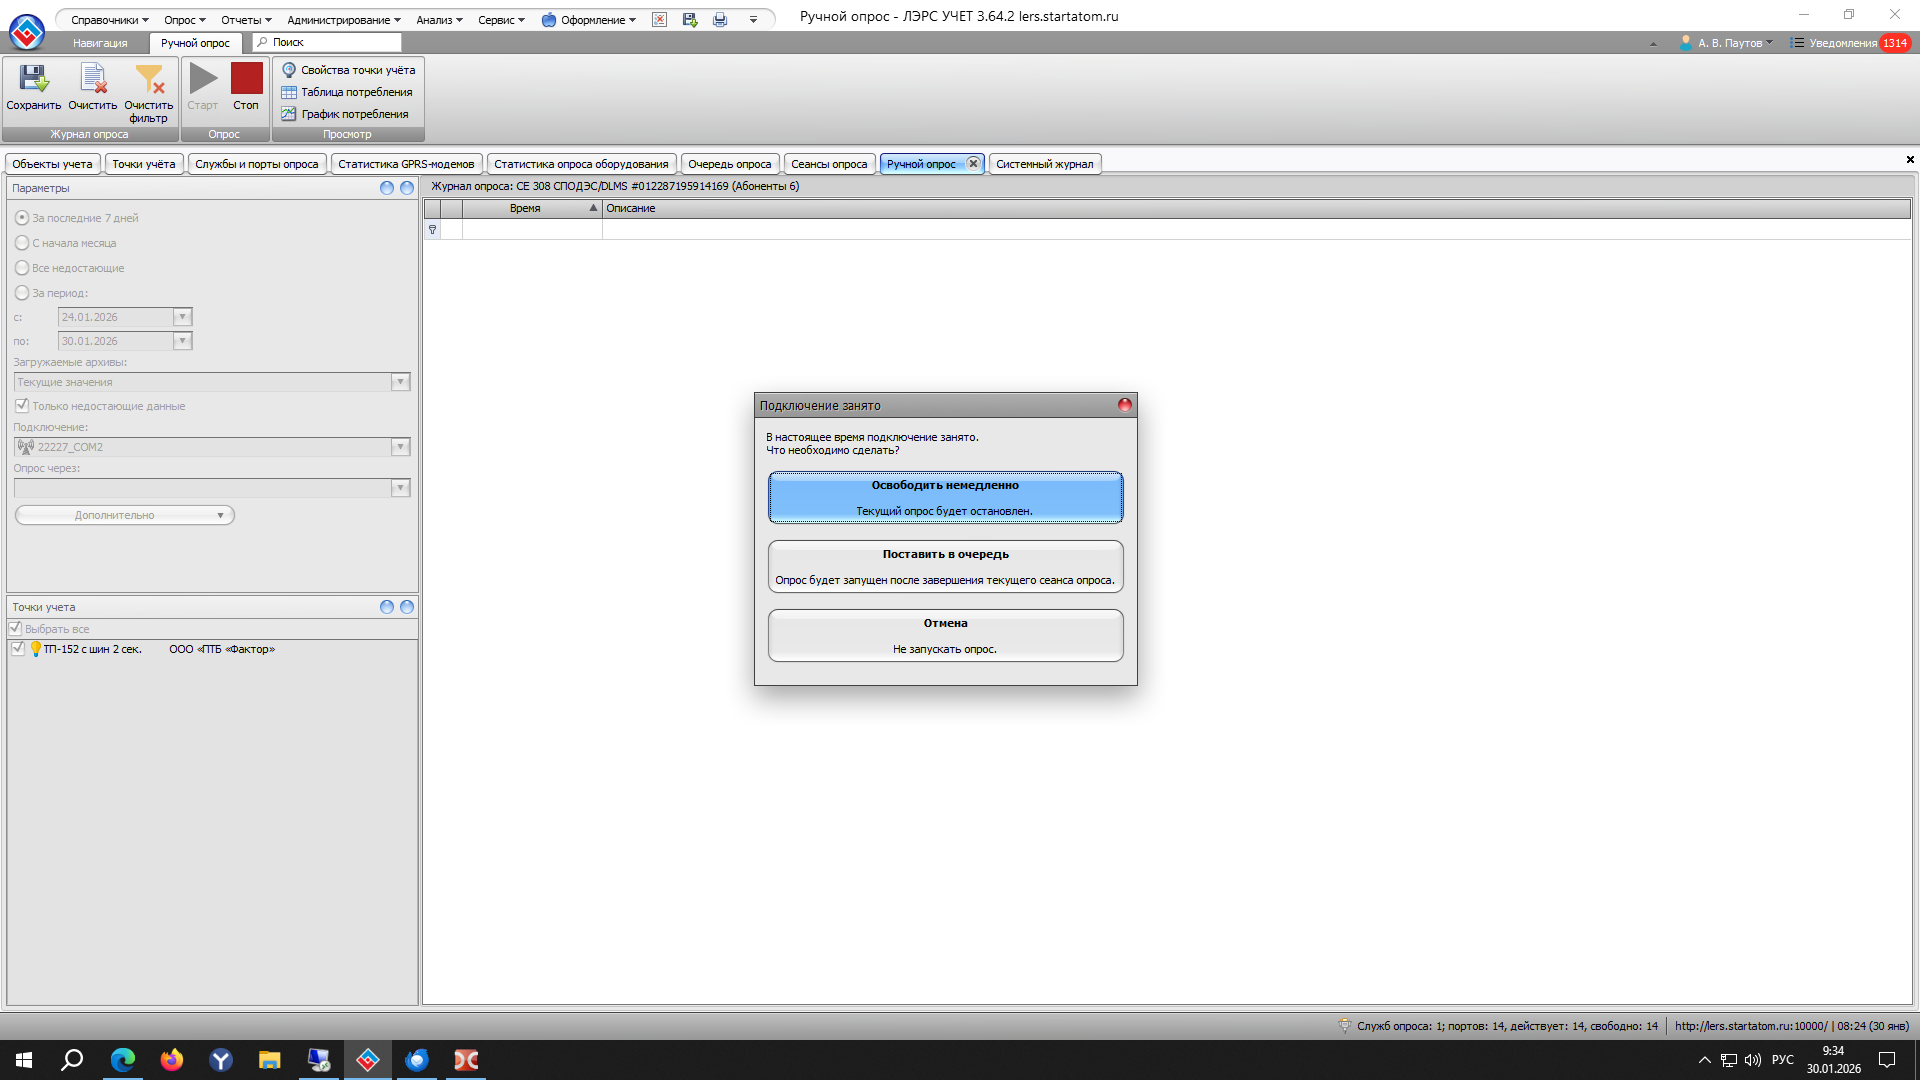Click the 'Поиск' search field
This screenshot has width=1920, height=1080.
point(330,42)
